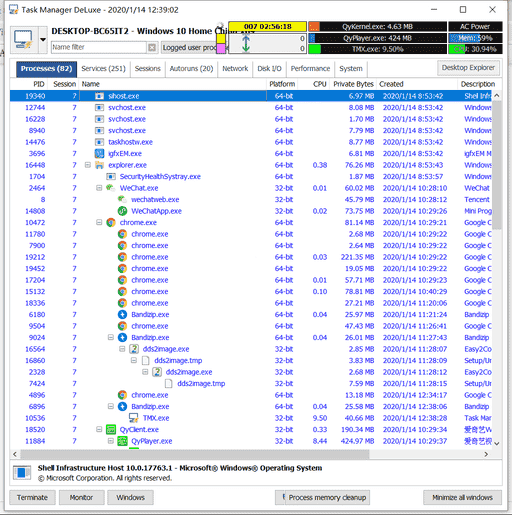Click the QyPlayer.exe 424 MB memory bar
The width and height of the screenshot is (512, 515).
pyautogui.click(x=377, y=38)
